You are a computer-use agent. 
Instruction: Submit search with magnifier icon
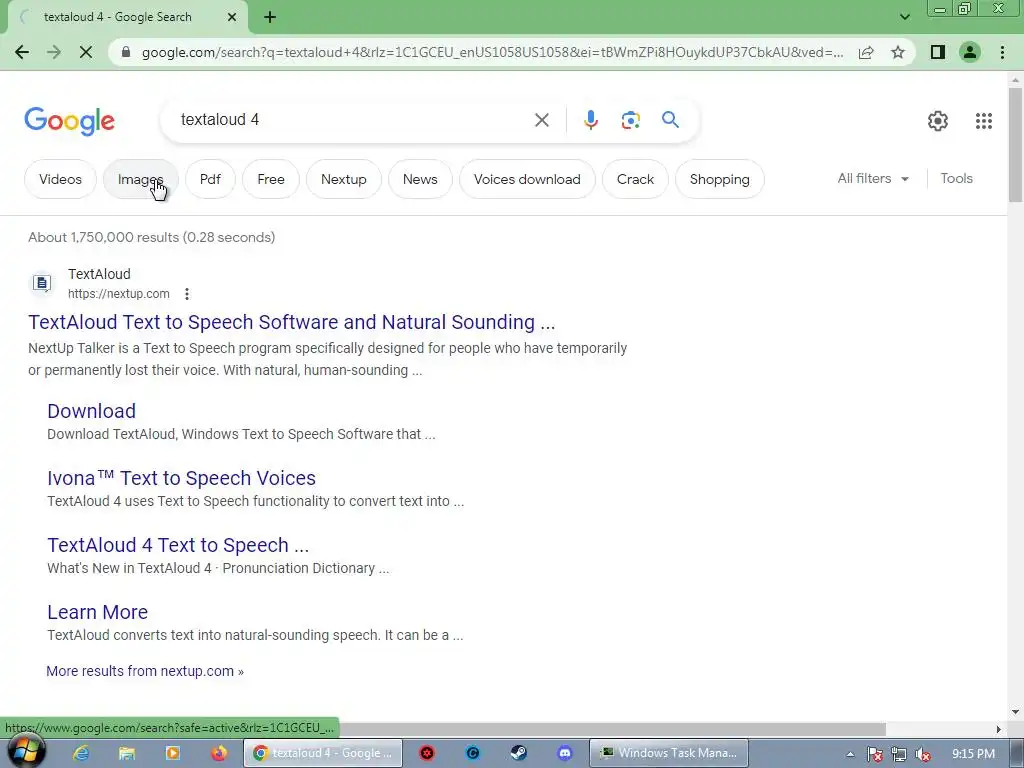[x=670, y=120]
